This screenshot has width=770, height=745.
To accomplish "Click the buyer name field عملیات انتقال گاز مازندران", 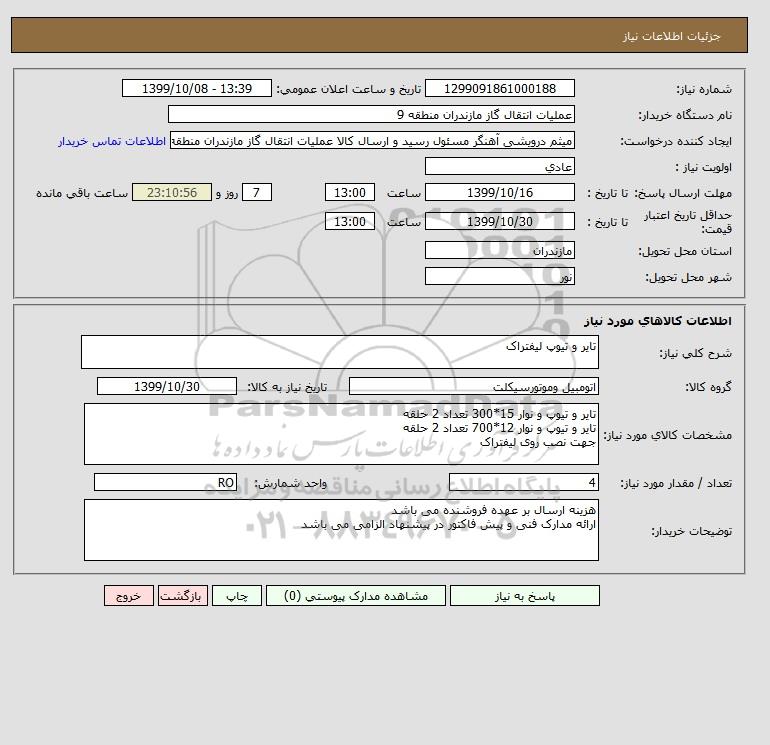I will (371, 114).
